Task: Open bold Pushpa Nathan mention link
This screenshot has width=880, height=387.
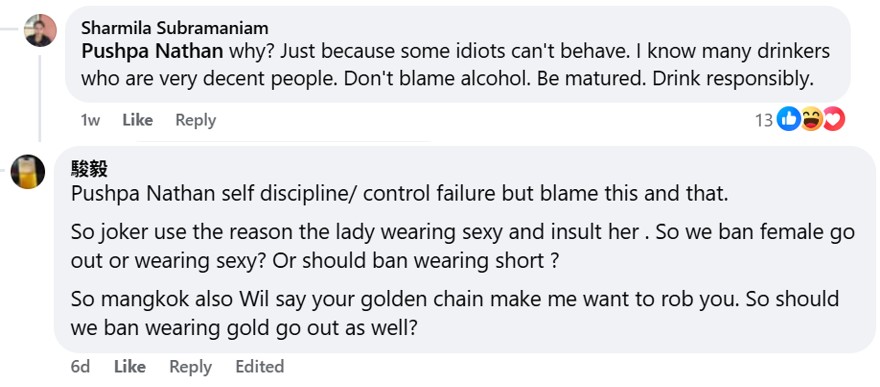Action: click(152, 51)
